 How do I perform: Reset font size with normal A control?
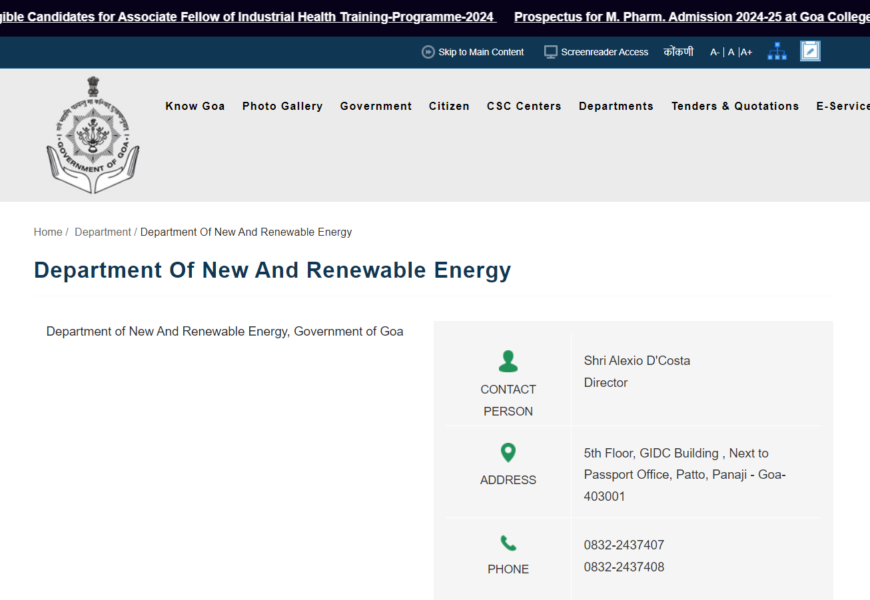[x=731, y=52]
